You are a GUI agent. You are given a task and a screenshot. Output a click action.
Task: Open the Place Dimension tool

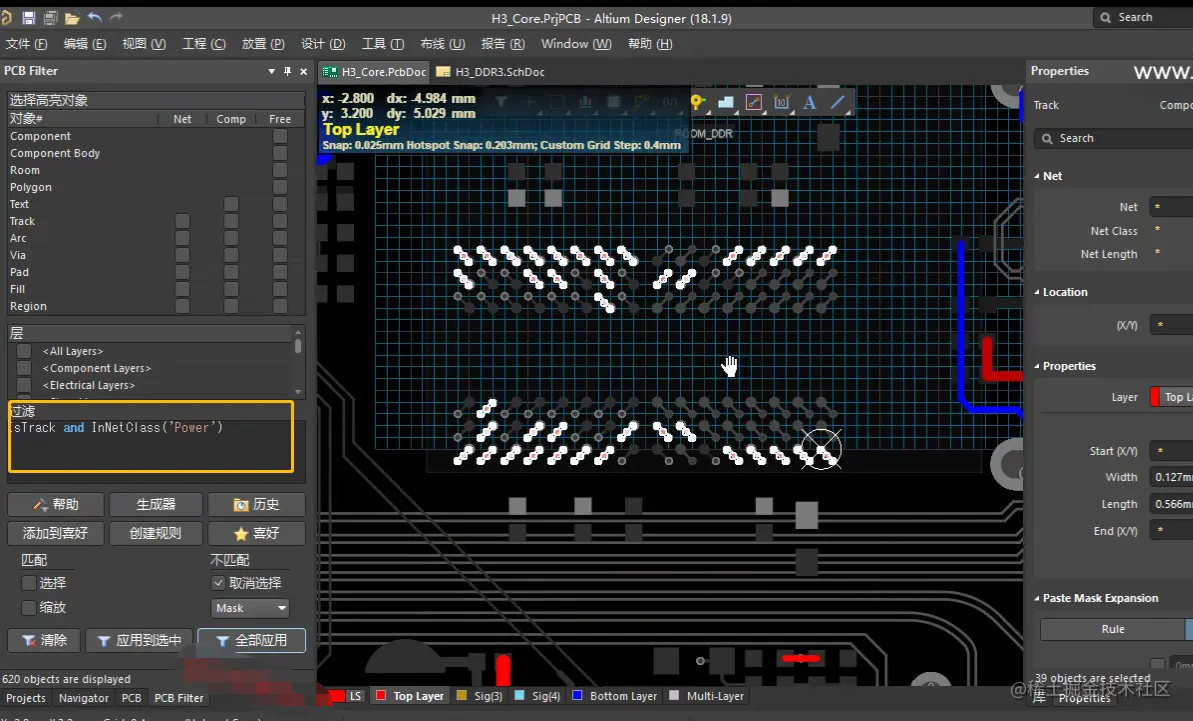[781, 100]
